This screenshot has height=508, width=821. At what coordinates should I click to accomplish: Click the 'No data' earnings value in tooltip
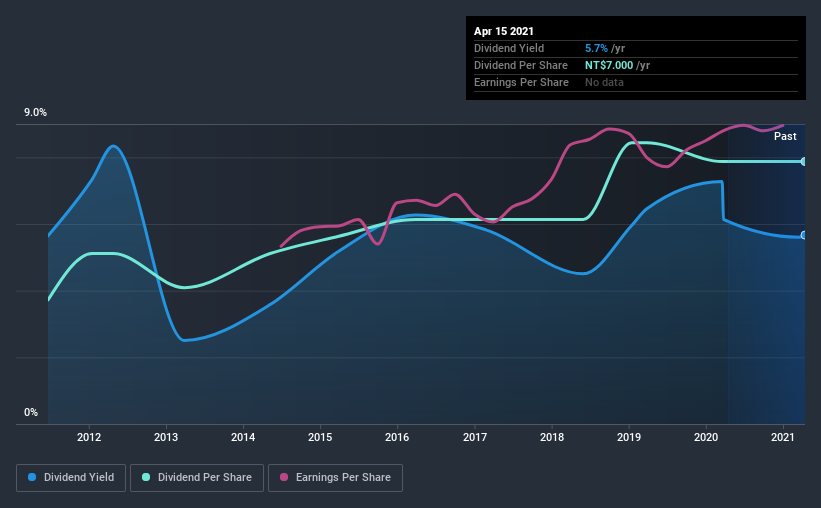click(x=604, y=82)
